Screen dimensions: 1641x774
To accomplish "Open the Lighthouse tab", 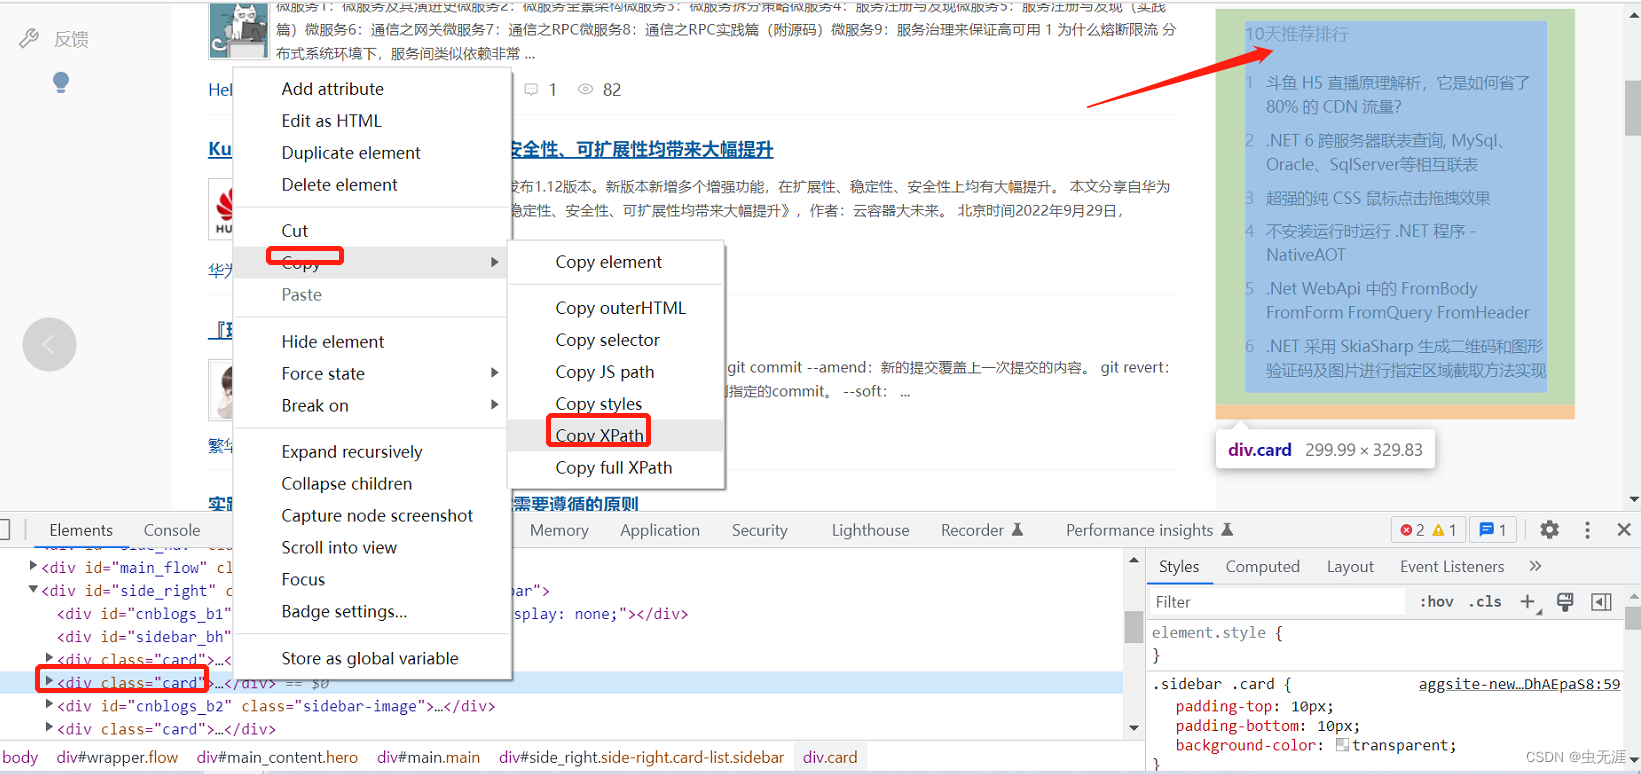I will pos(870,530).
